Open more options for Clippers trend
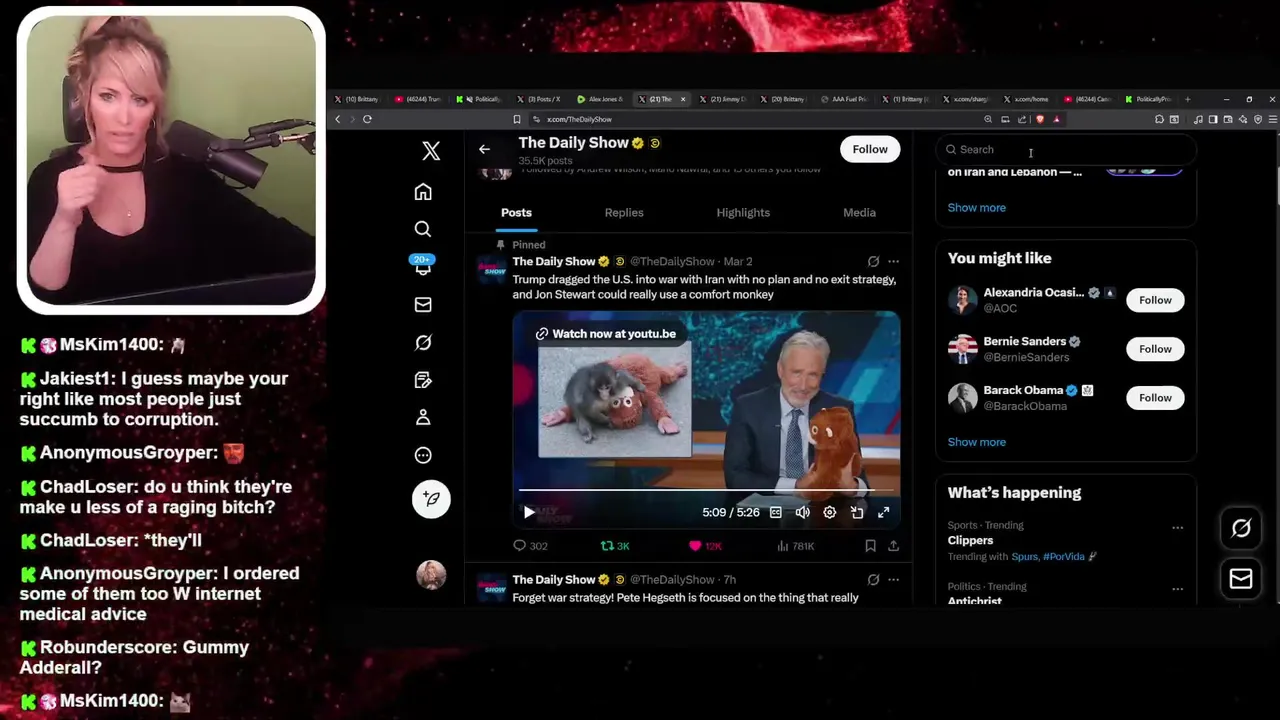Screen dimensions: 1280x720 coord(1177,528)
